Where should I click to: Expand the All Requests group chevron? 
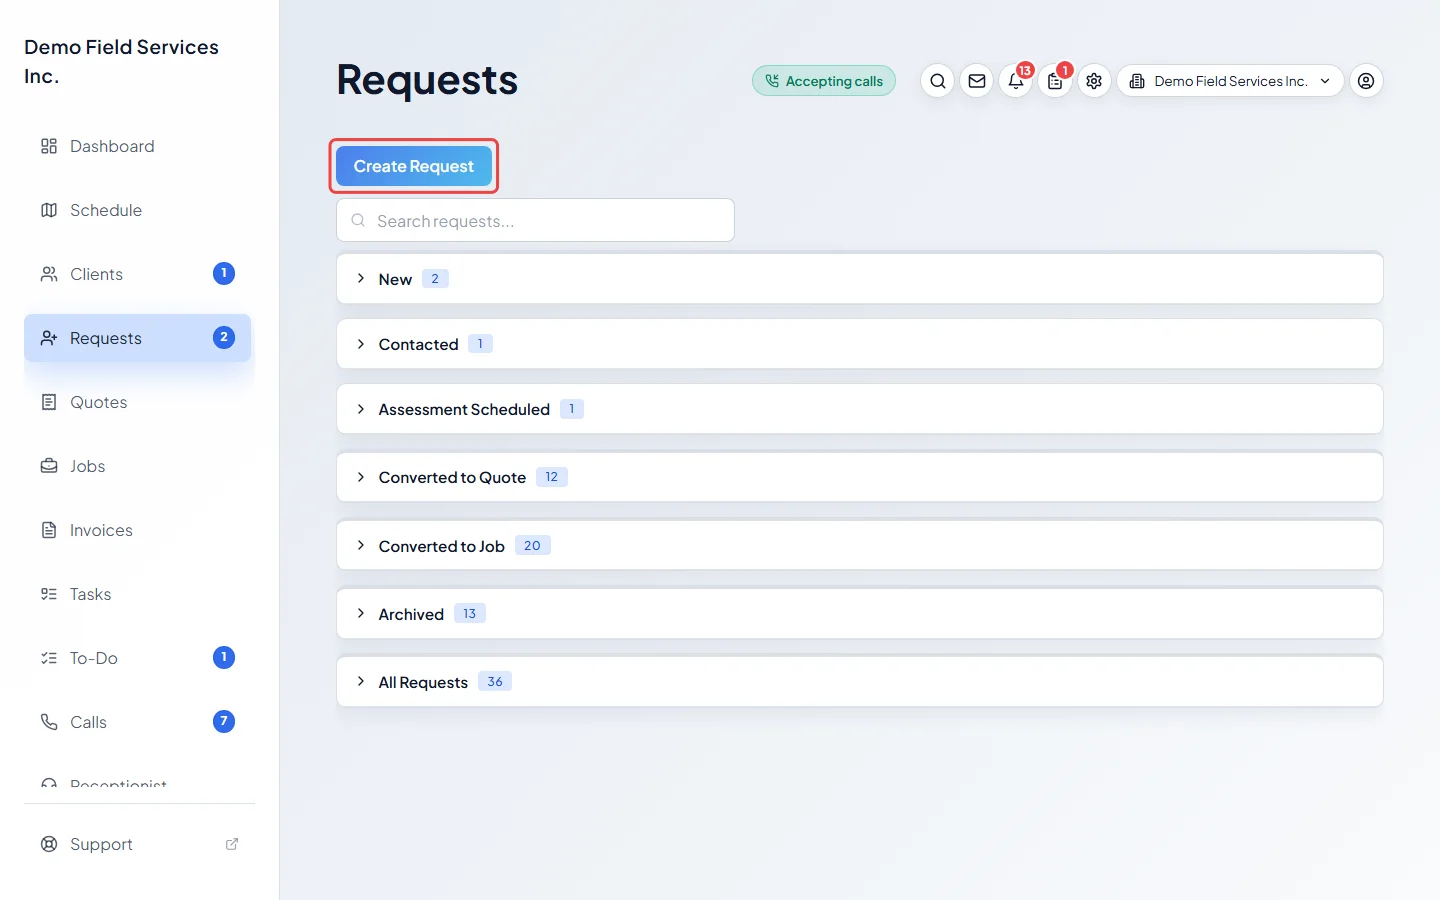coord(361,682)
